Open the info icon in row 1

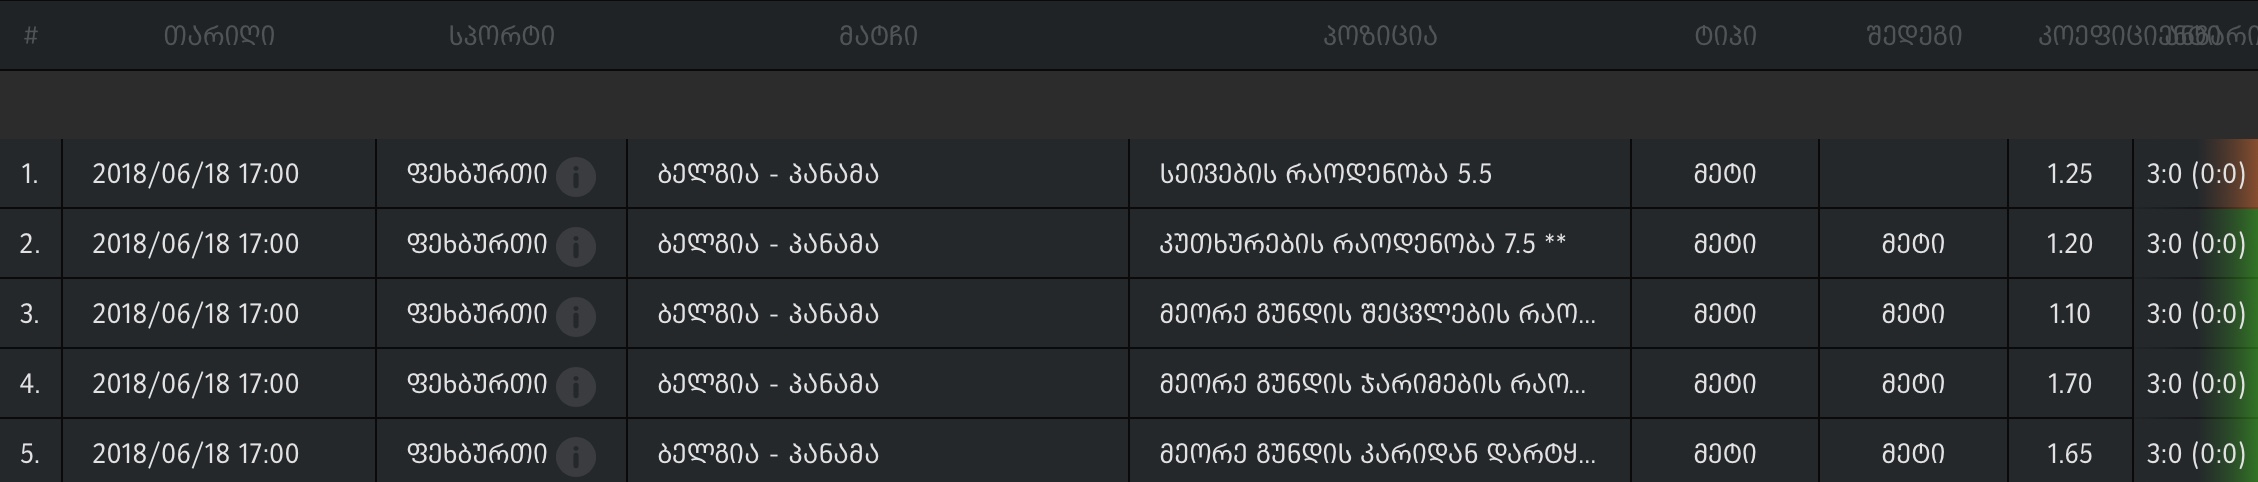576,176
